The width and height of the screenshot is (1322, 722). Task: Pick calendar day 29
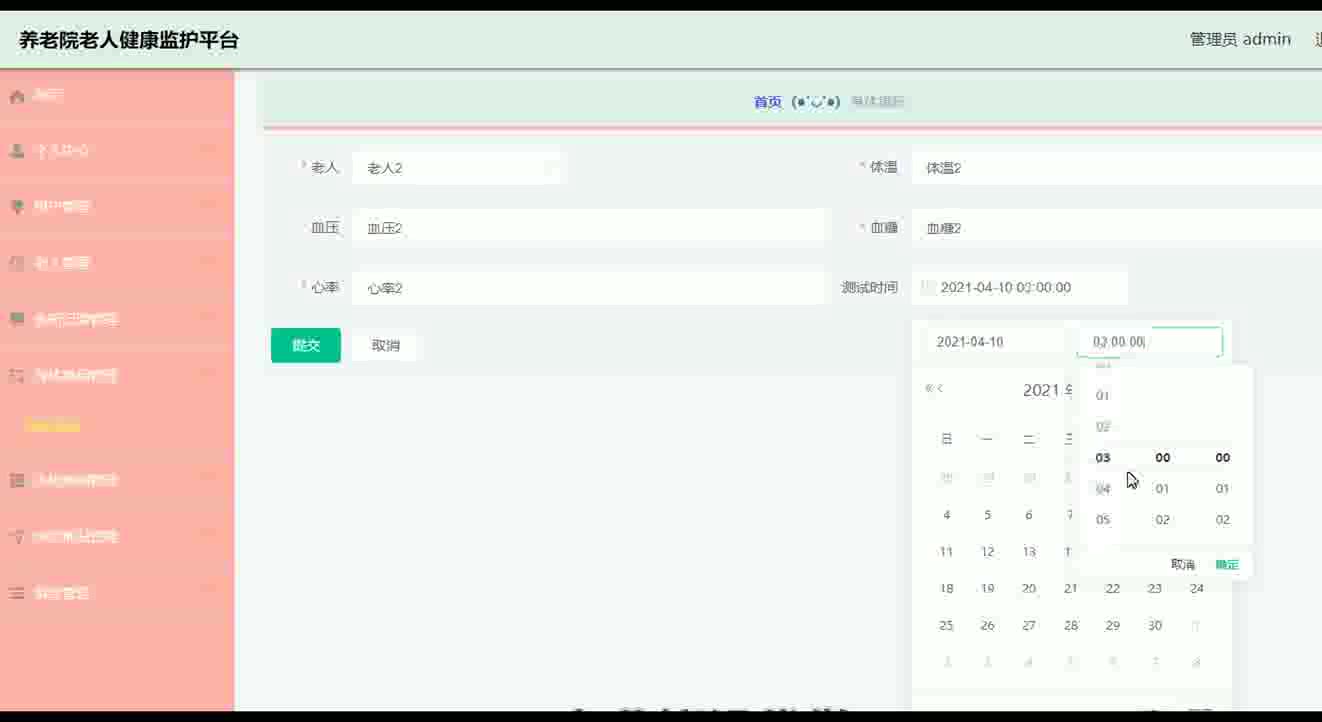tap(1112, 626)
